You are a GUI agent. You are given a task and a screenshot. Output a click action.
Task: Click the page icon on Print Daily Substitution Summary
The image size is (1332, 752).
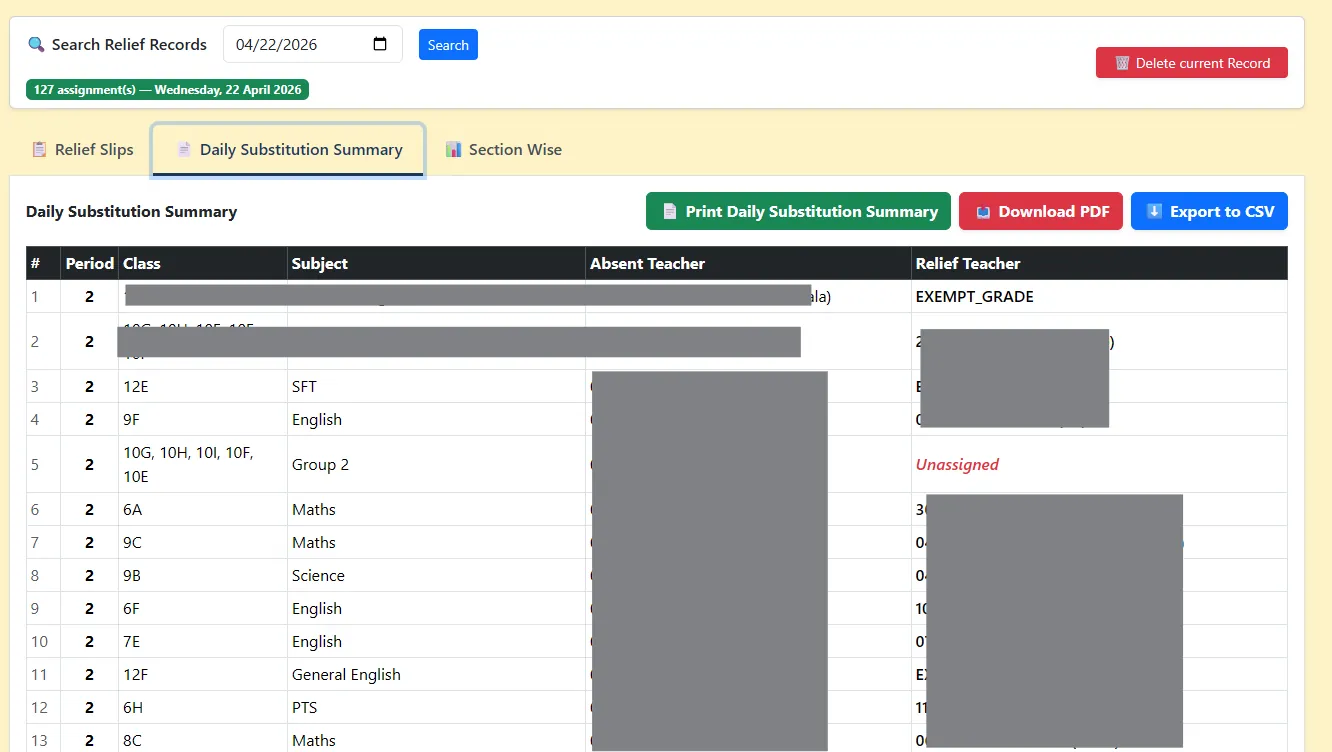(670, 212)
